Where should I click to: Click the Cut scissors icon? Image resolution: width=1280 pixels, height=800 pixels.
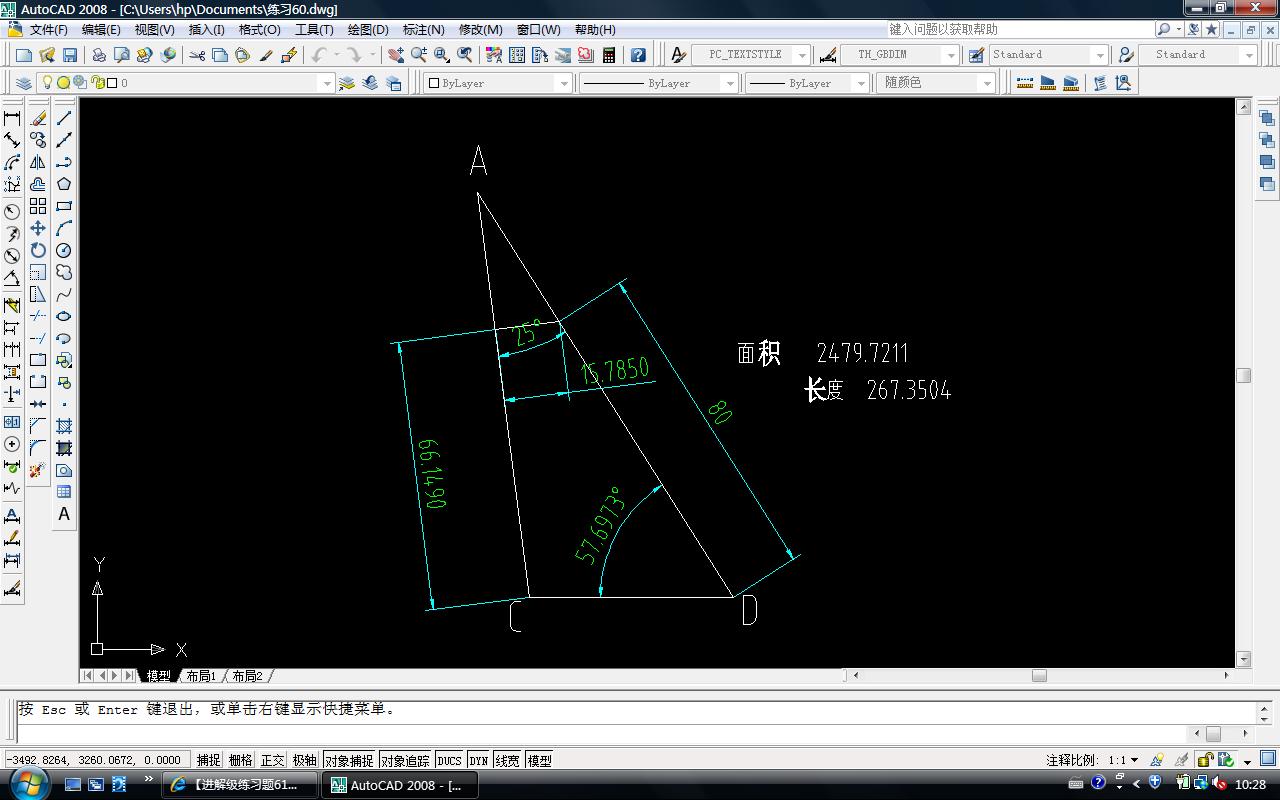pos(197,55)
